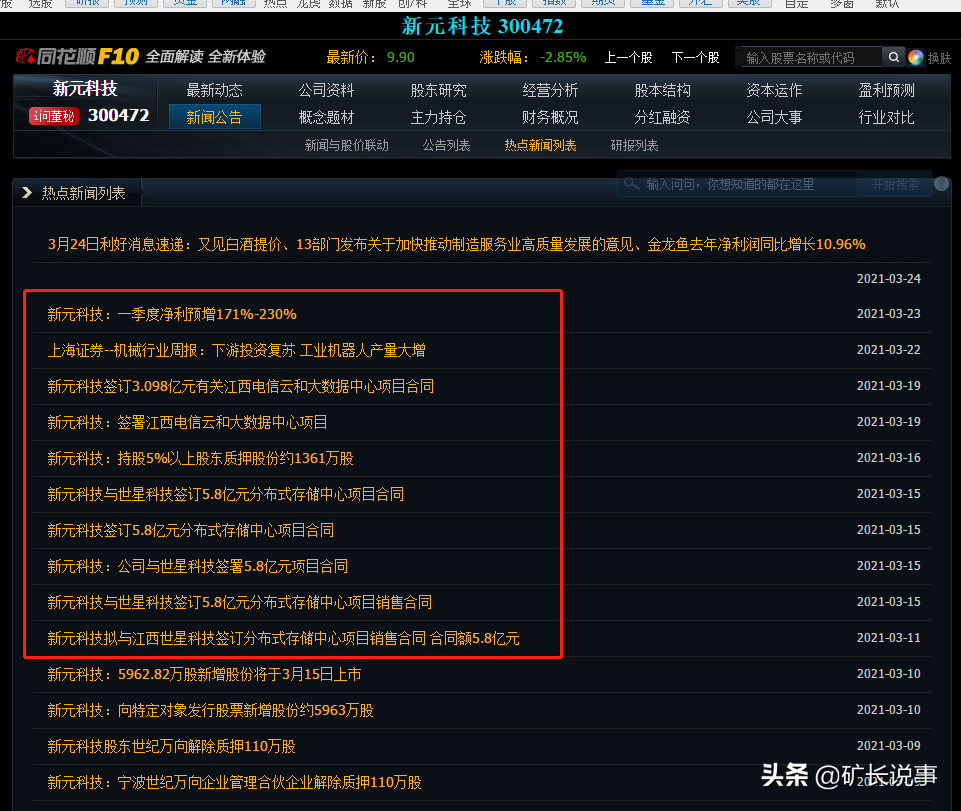
Task: Switch to 公告列表 sub-tab
Action: coord(446,145)
